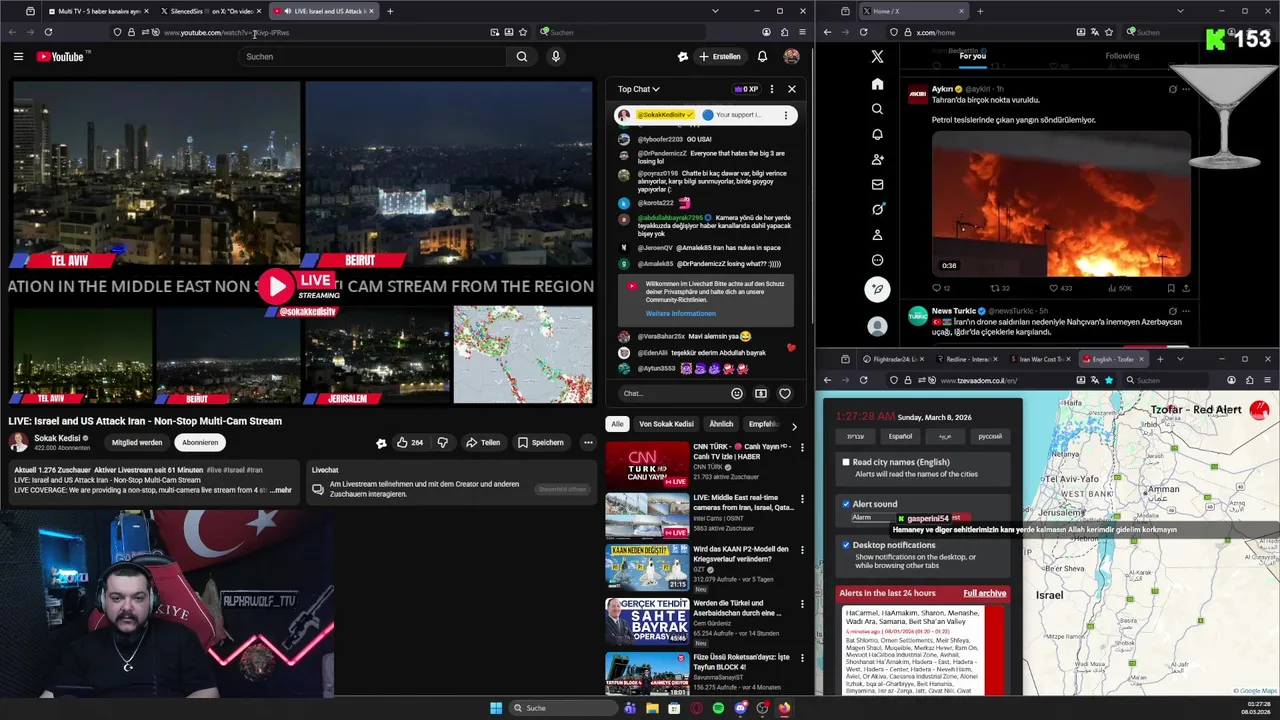Open X Notifications bell icon

click(x=877, y=134)
